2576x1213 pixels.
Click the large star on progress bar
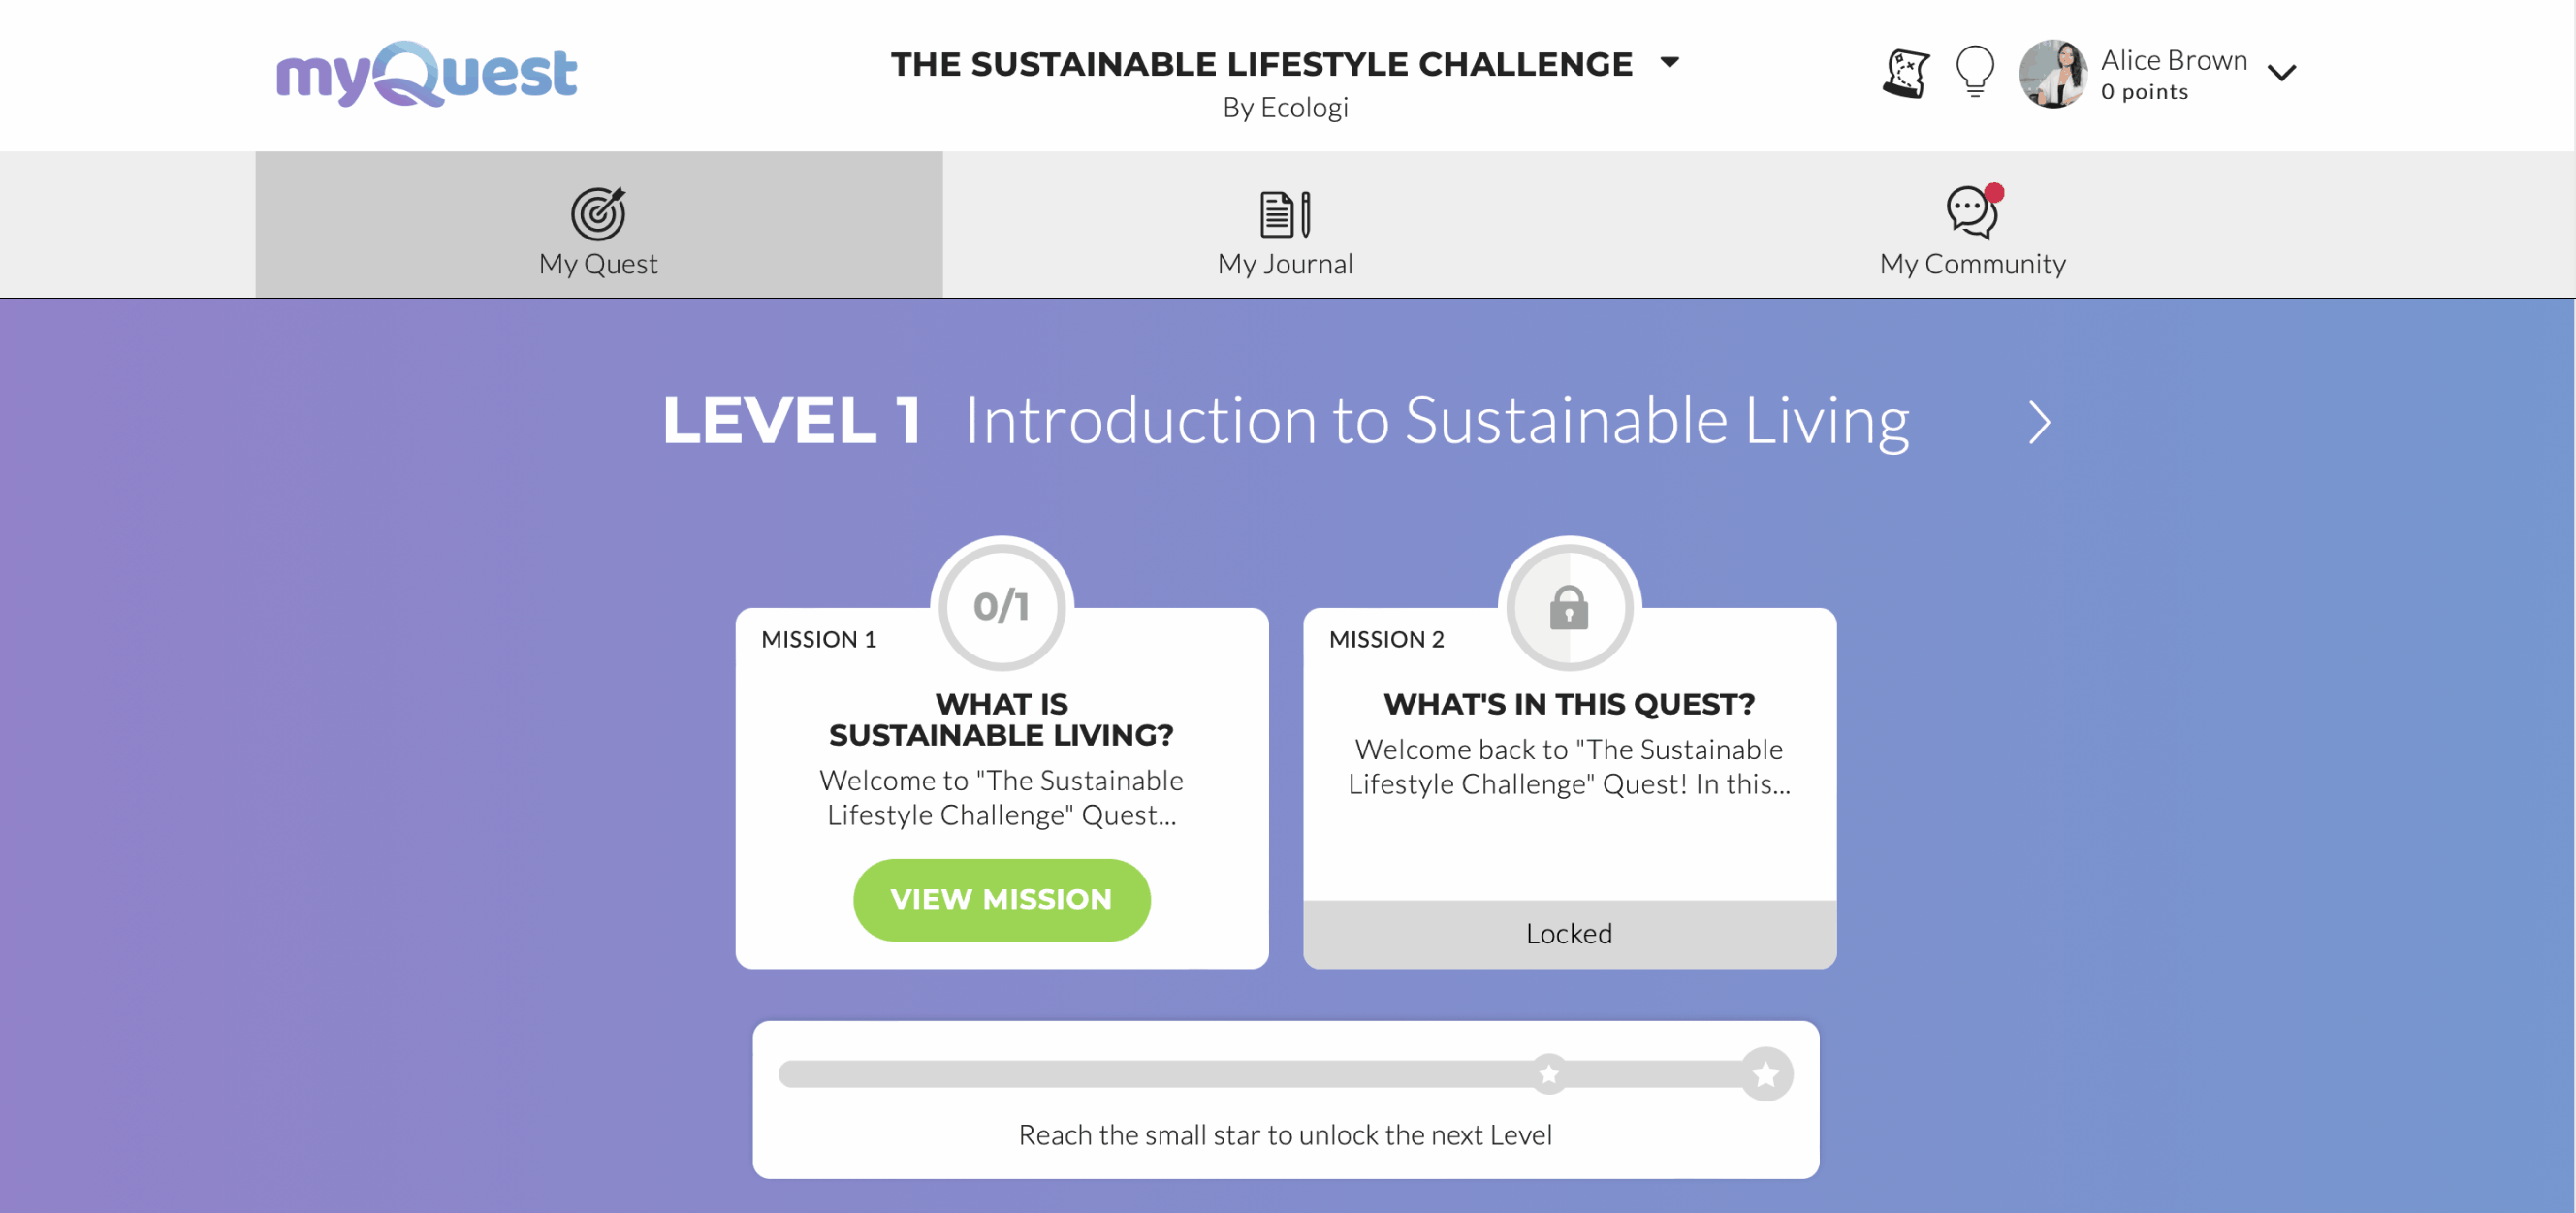point(1766,1075)
